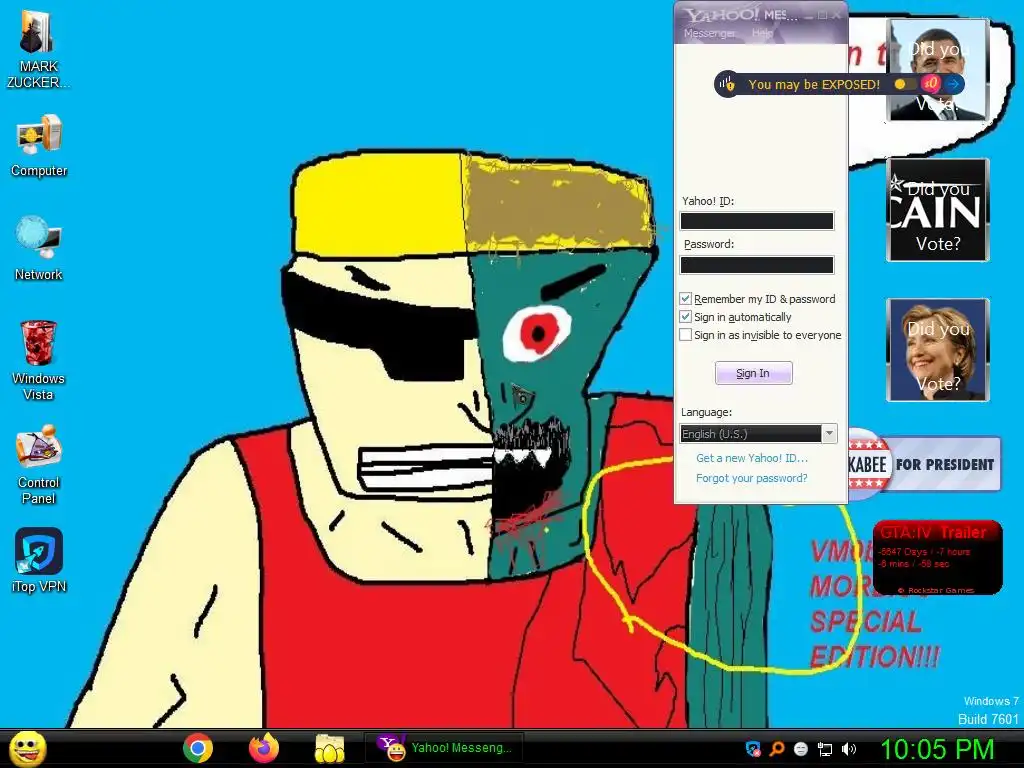Screen dimensions: 1024x768
Task: Select the Yahoo! Messenger taskbar button
Action: (x=445, y=748)
